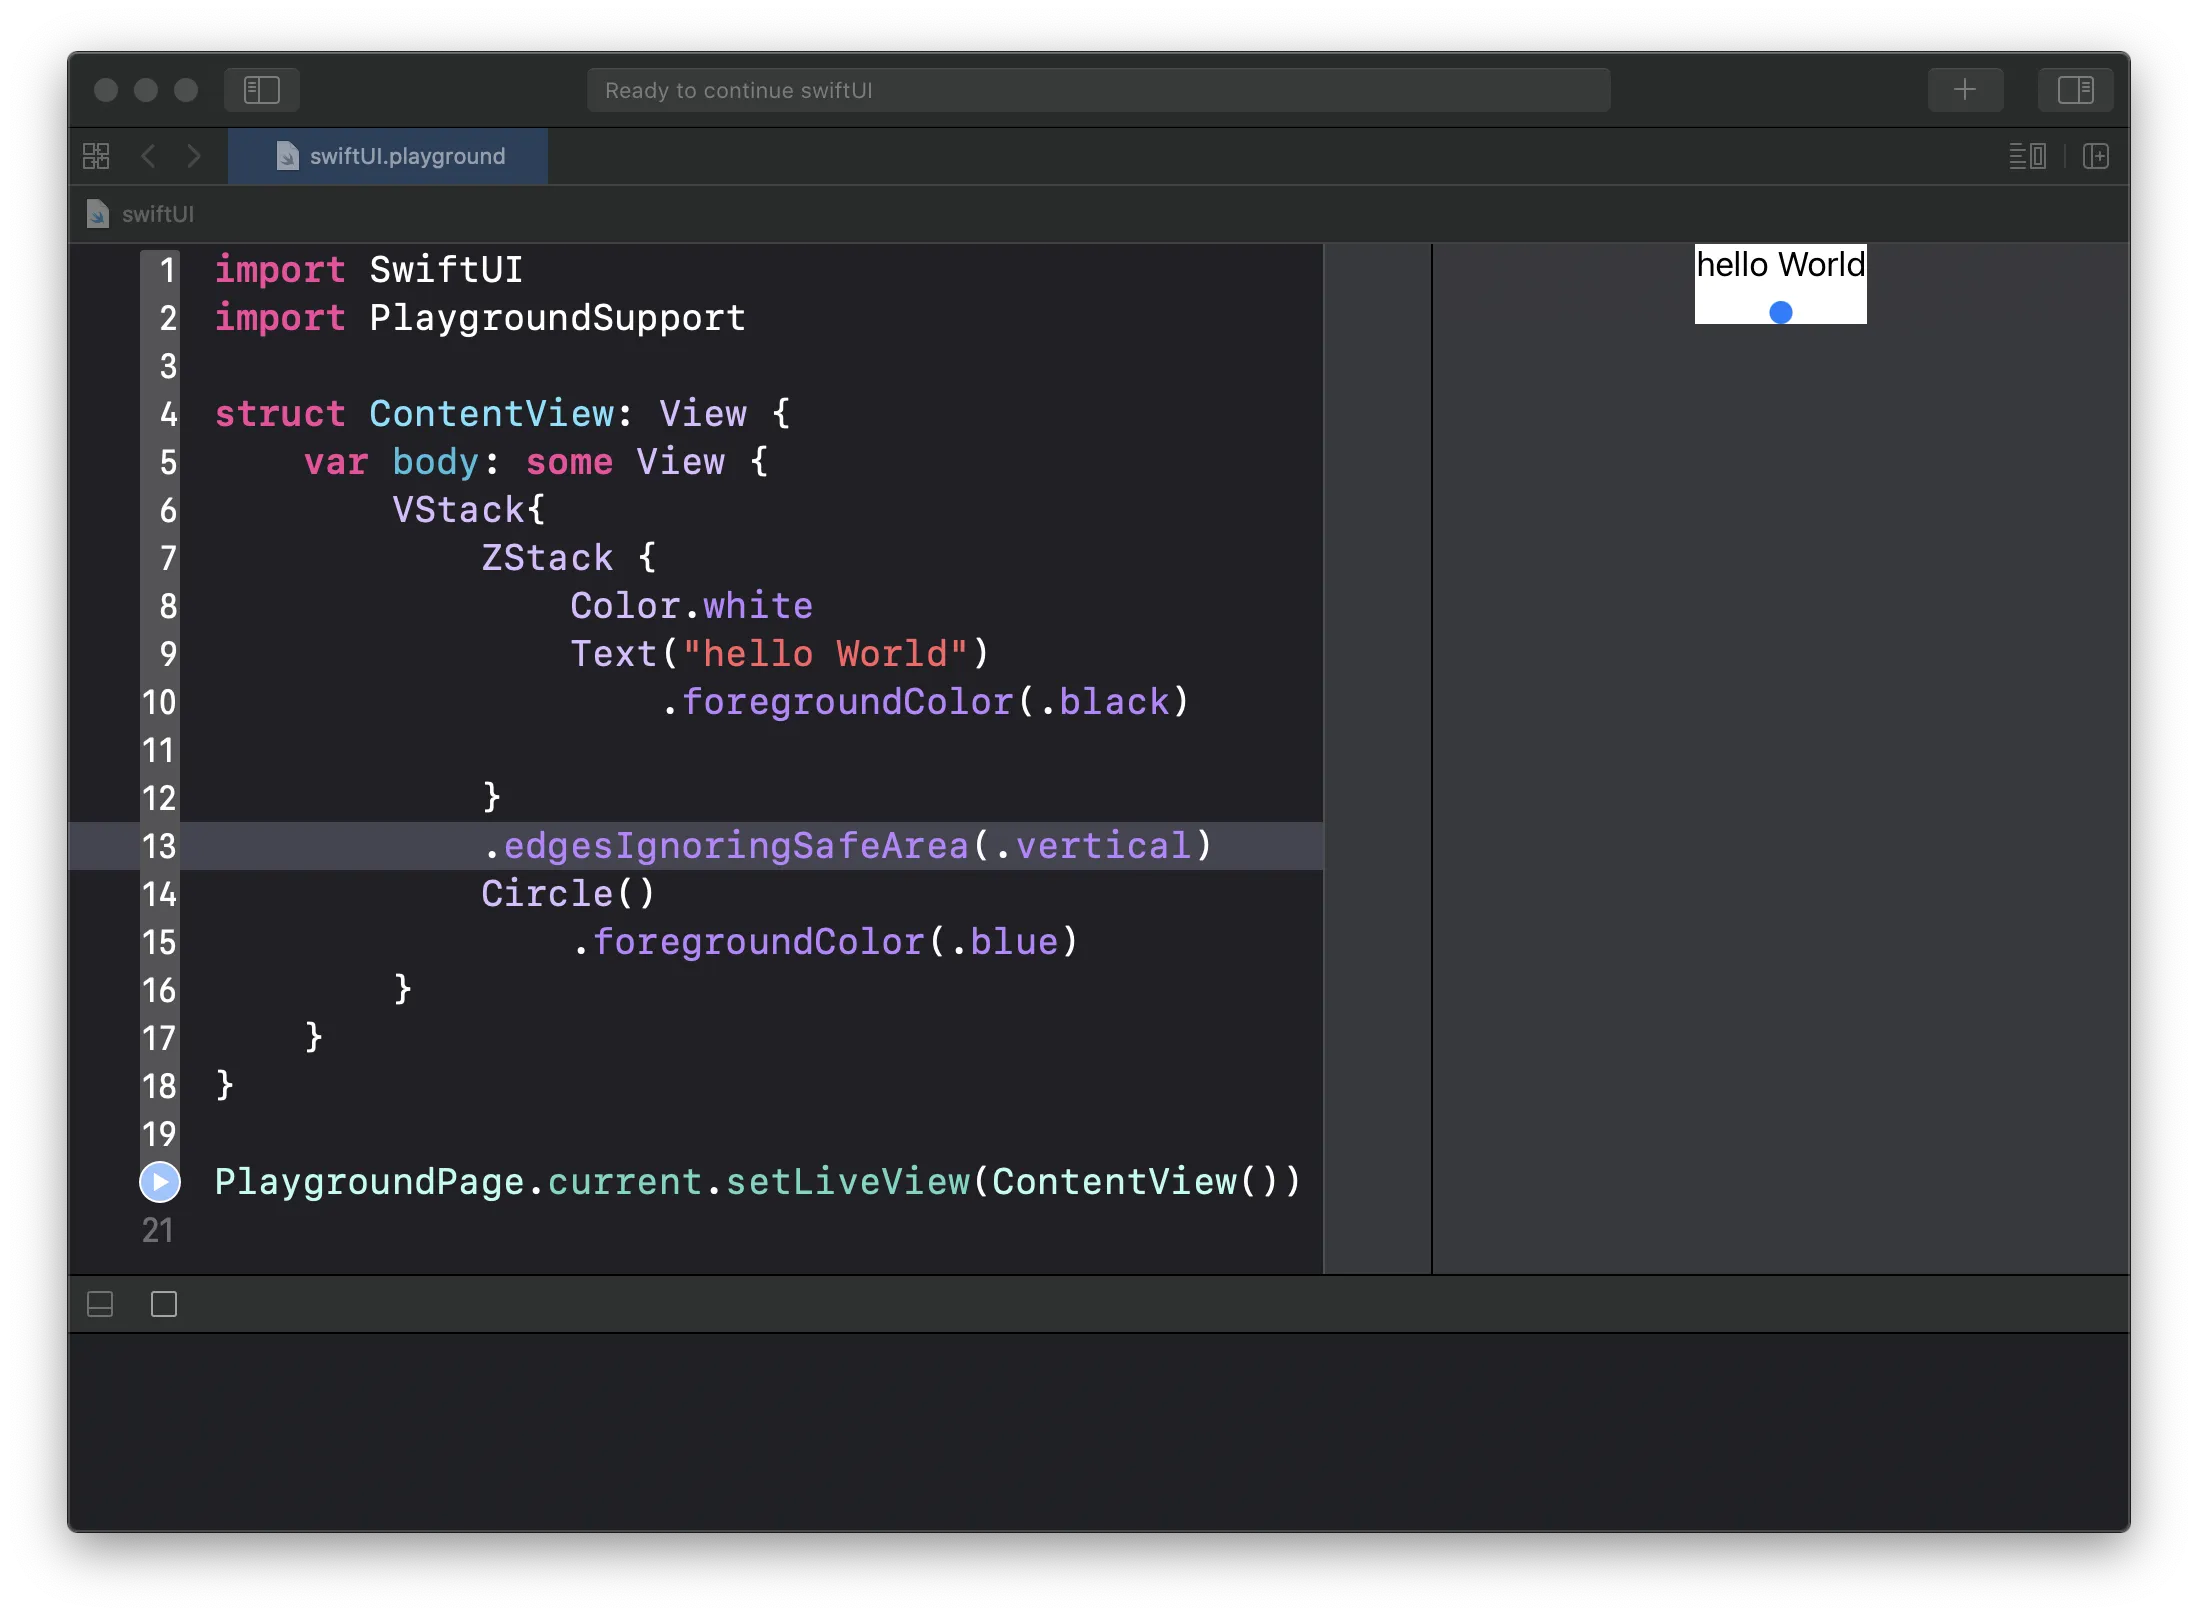Click line number 4 in gutter
This screenshot has height=1616, width=2198.
click(168, 414)
